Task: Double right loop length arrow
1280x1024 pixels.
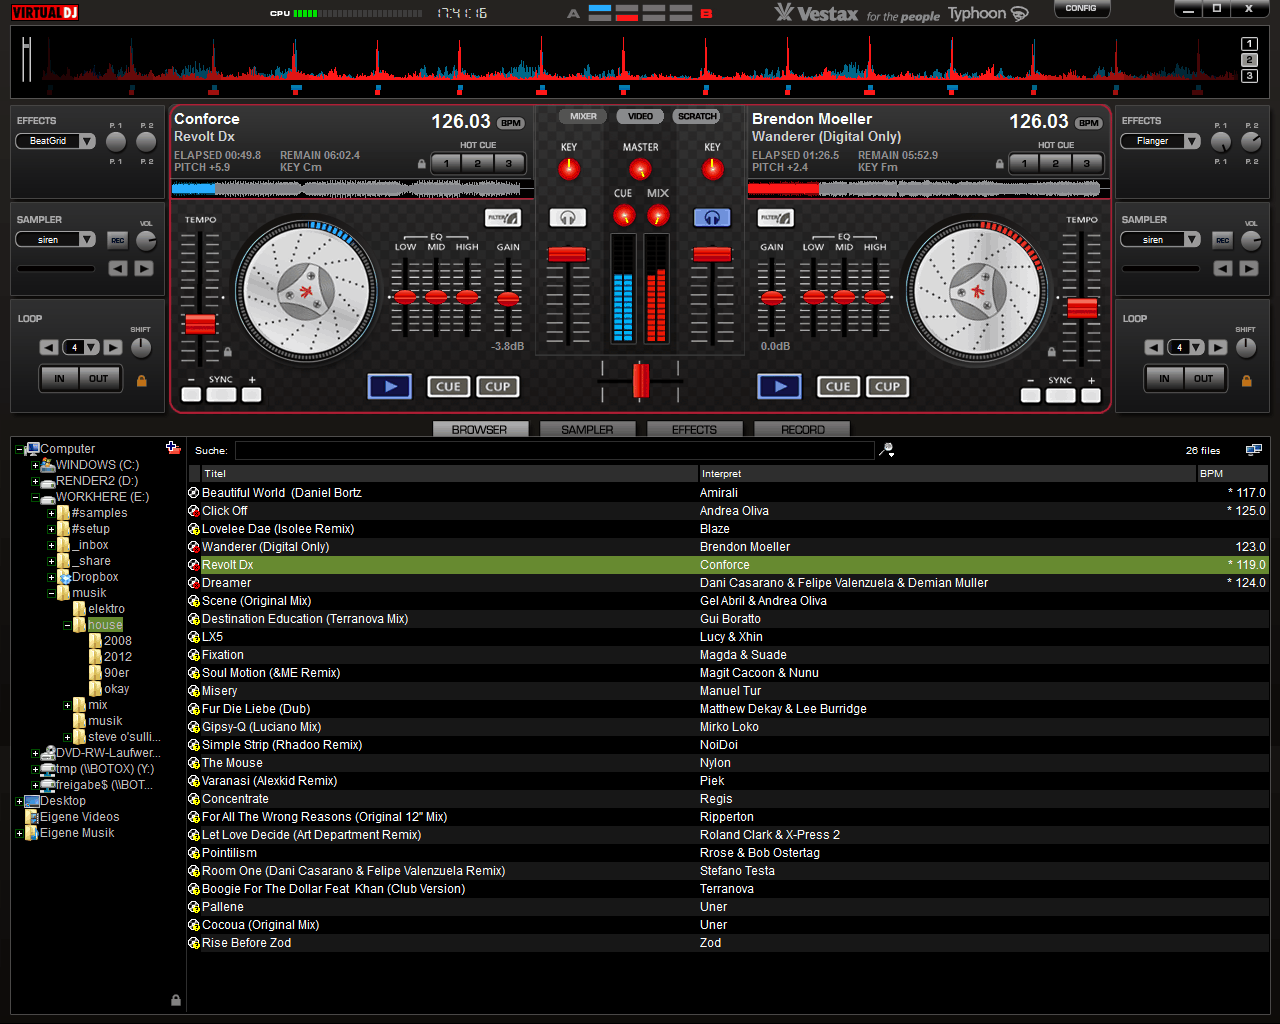Action: coord(1218,347)
